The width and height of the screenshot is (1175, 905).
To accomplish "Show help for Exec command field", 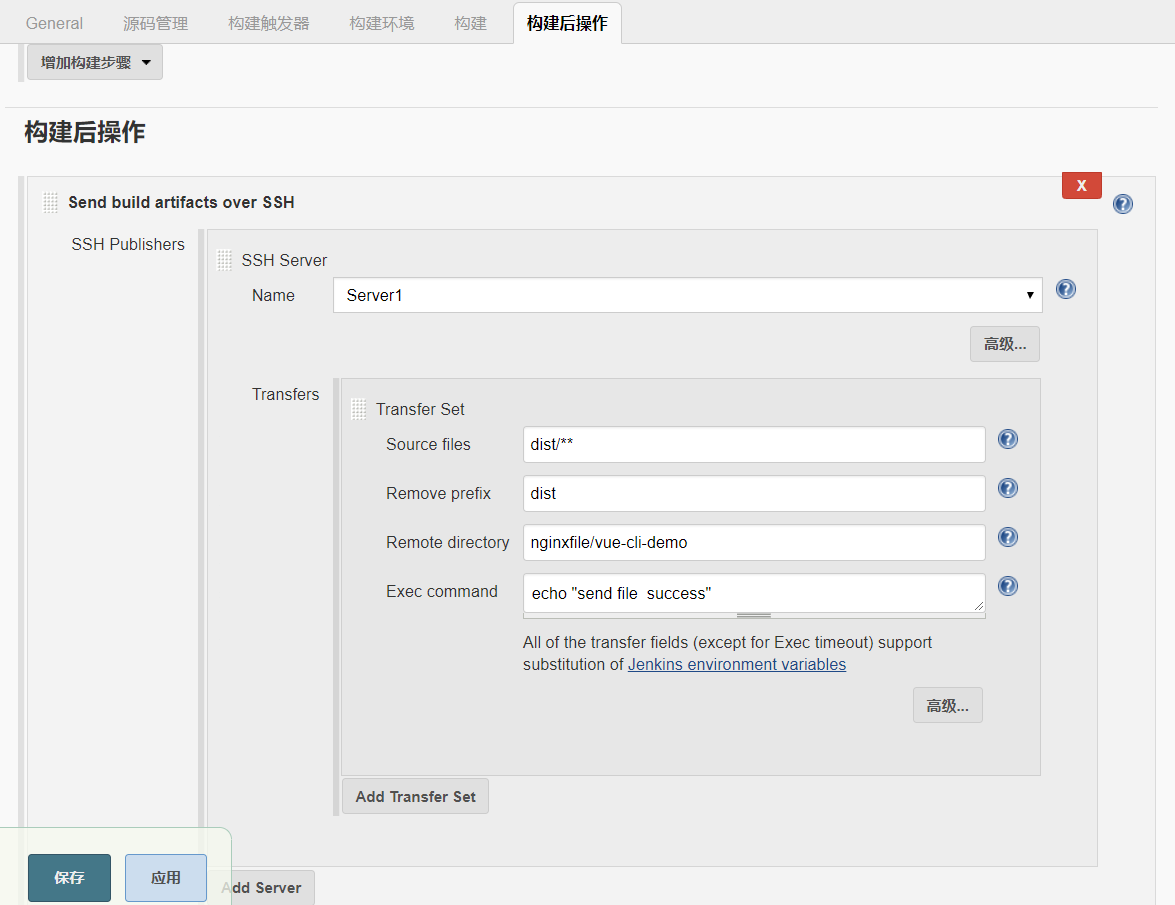I will (x=1008, y=586).
